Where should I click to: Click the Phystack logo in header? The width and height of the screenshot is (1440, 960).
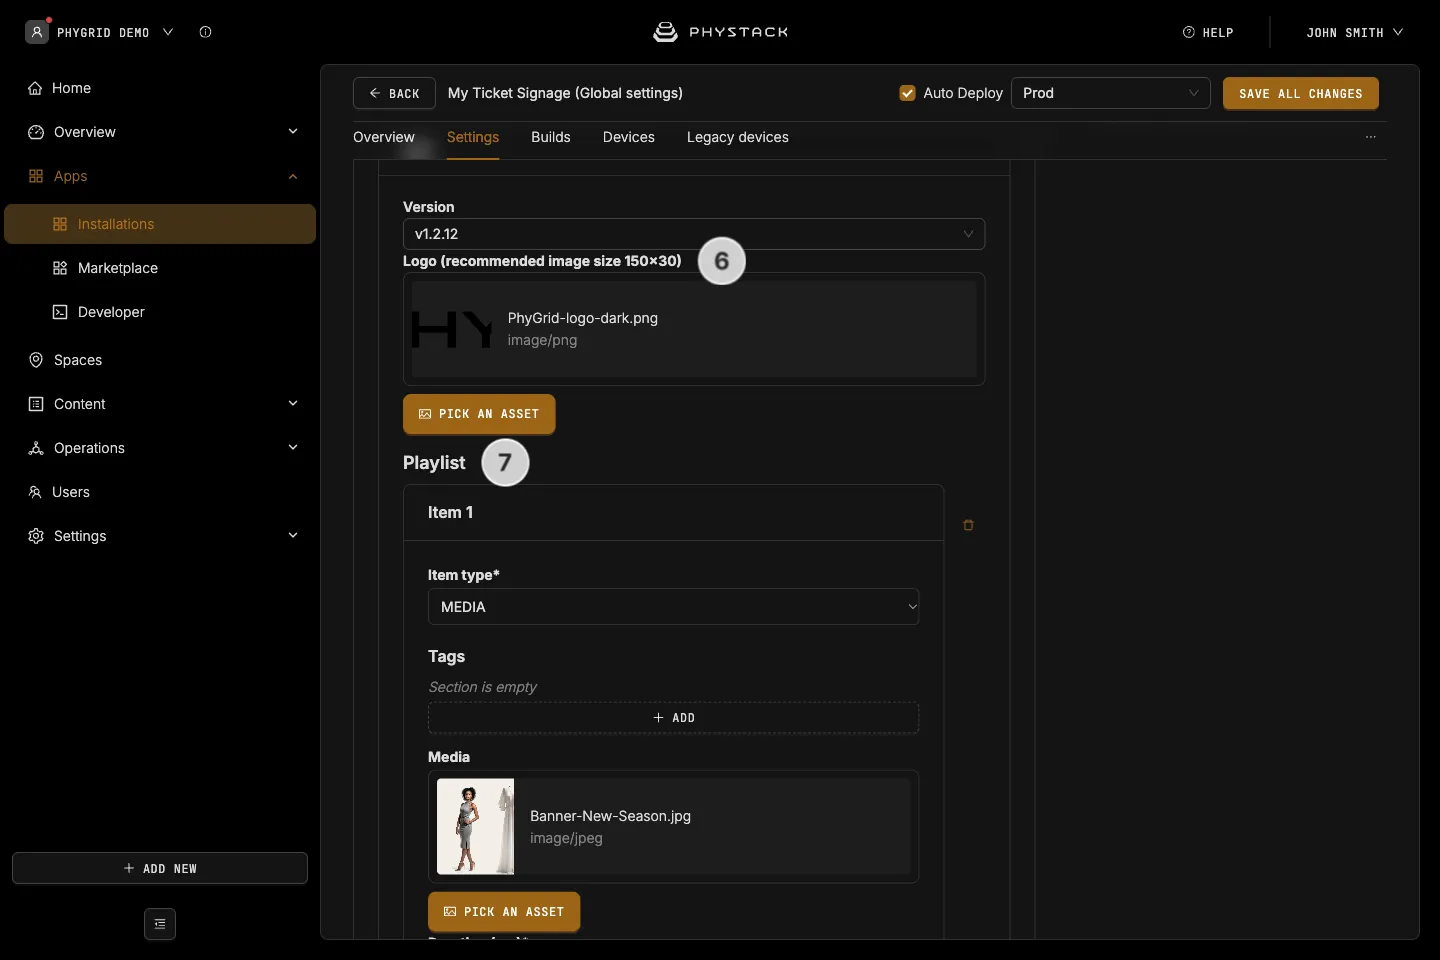point(720,32)
